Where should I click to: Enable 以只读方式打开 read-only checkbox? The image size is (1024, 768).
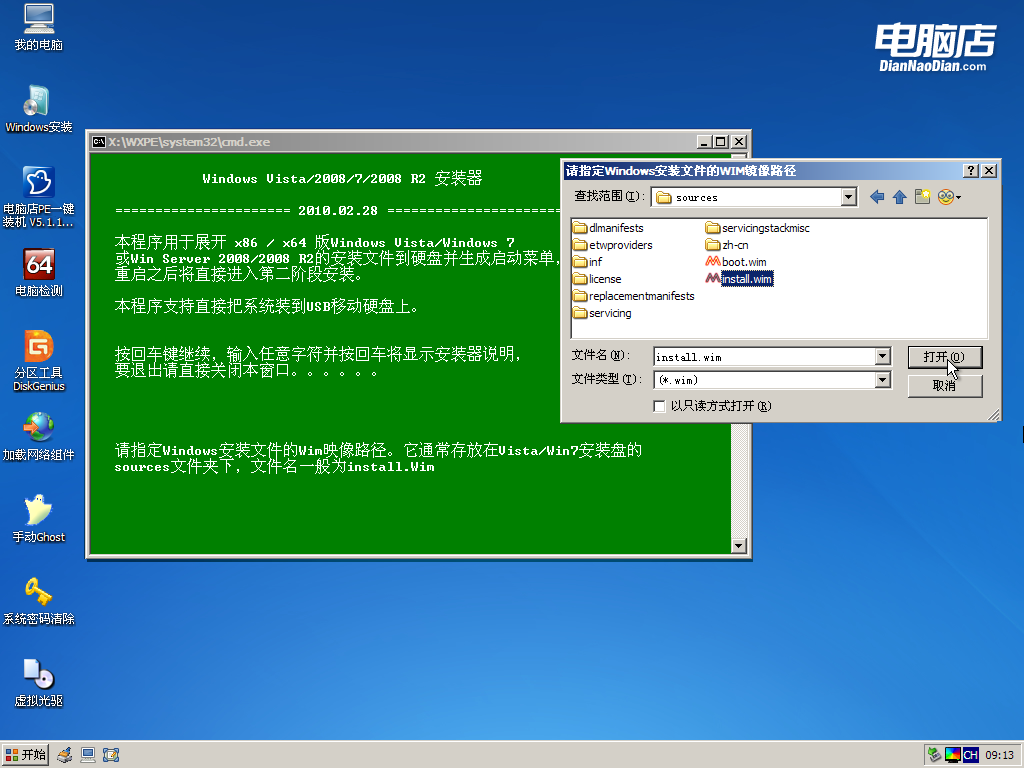[x=659, y=406]
